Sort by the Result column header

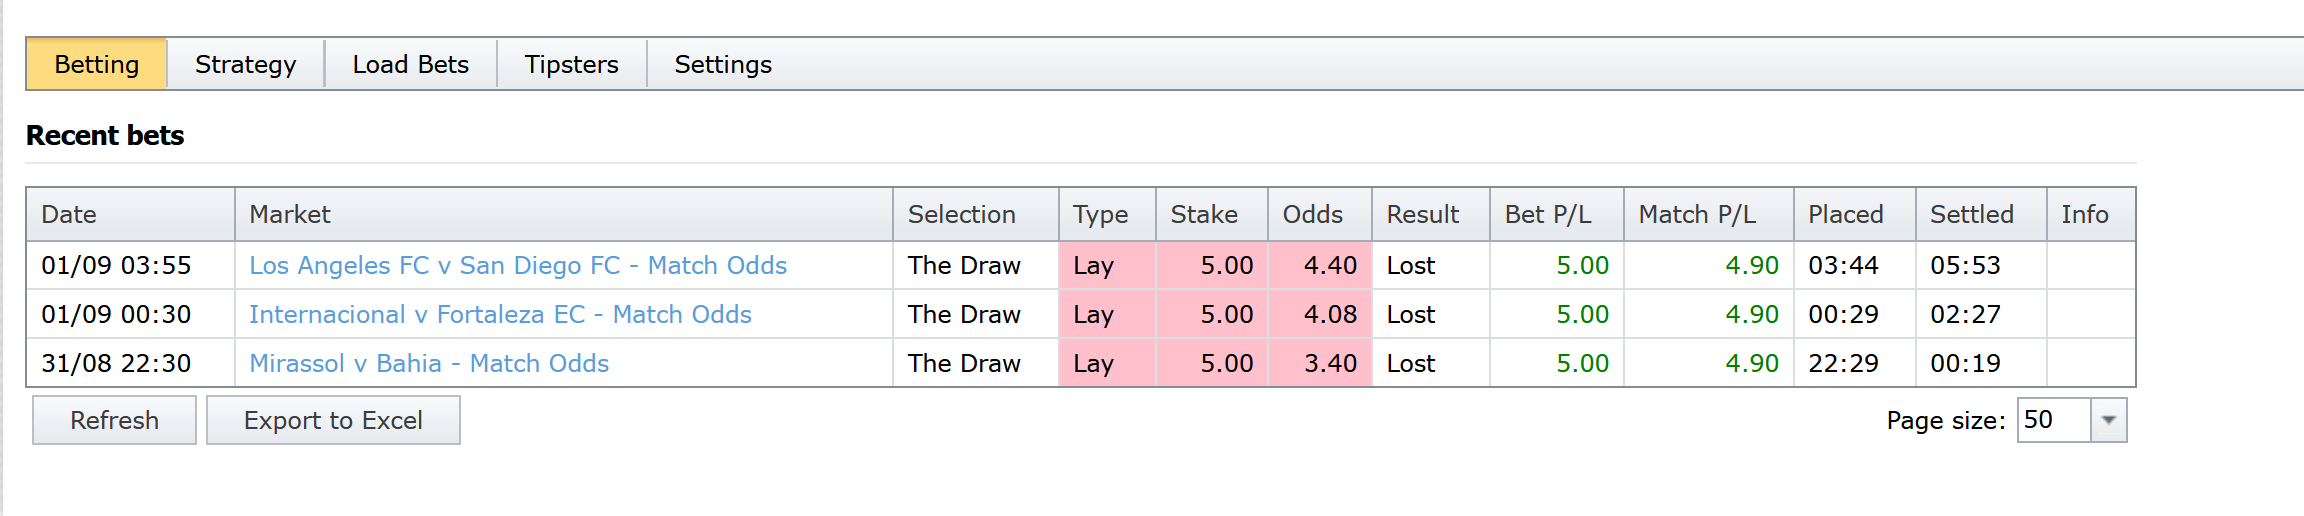(x=1422, y=215)
